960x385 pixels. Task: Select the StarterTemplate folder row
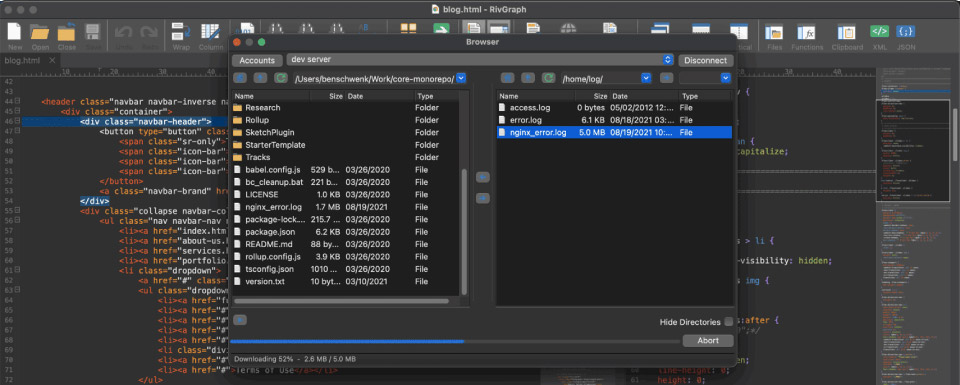(x=346, y=145)
